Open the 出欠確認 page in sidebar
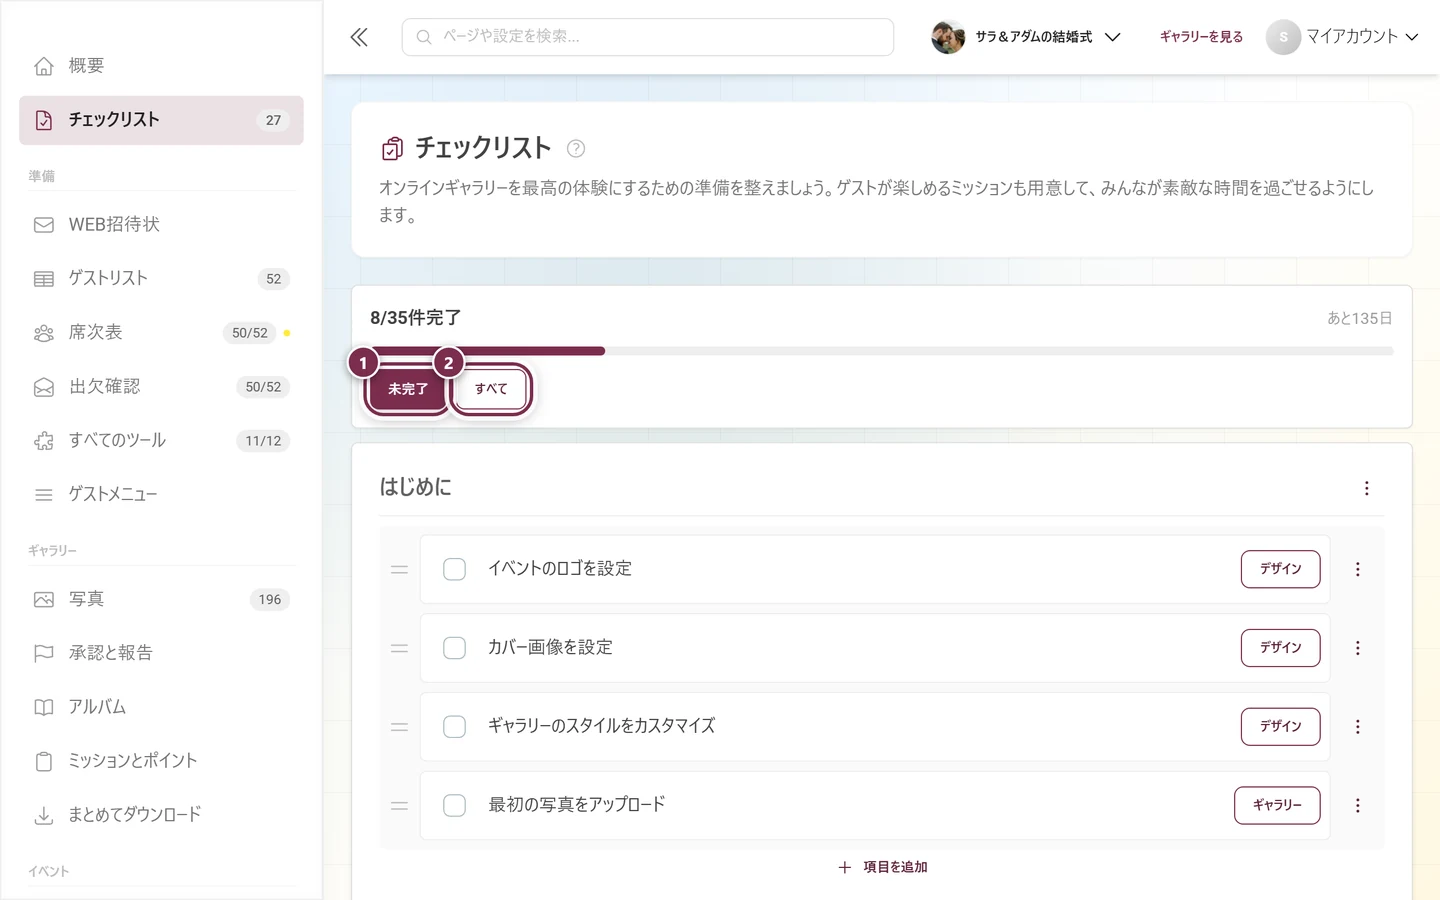 (x=161, y=387)
